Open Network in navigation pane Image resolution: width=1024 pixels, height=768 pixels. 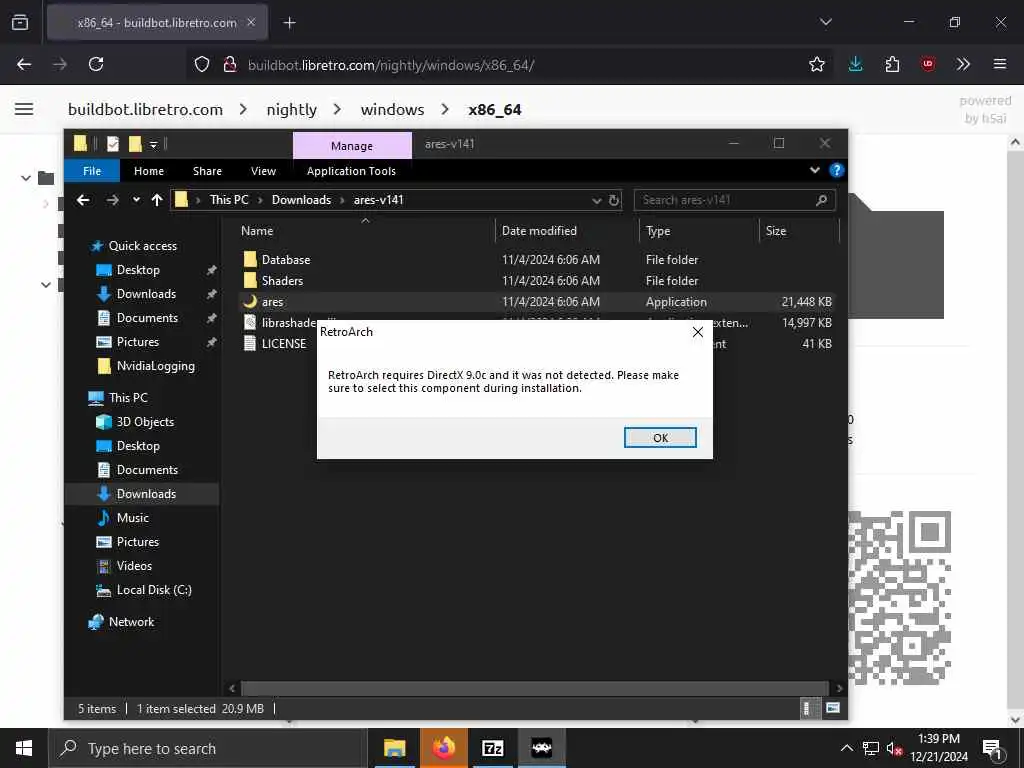[x=131, y=622]
